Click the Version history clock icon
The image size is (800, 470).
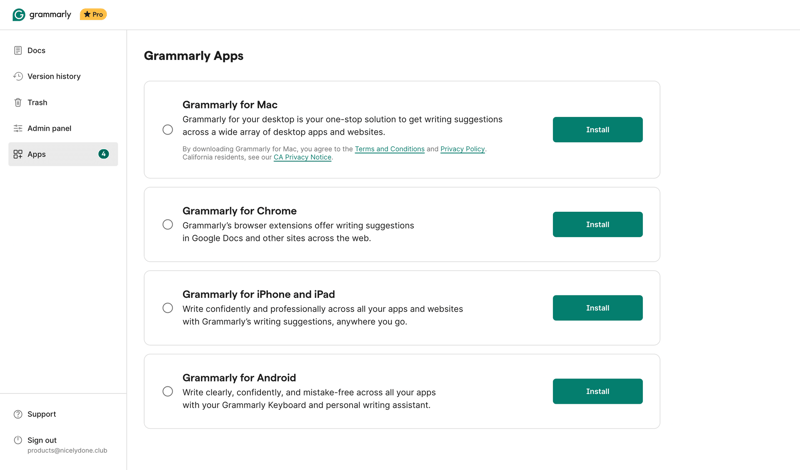pos(18,76)
